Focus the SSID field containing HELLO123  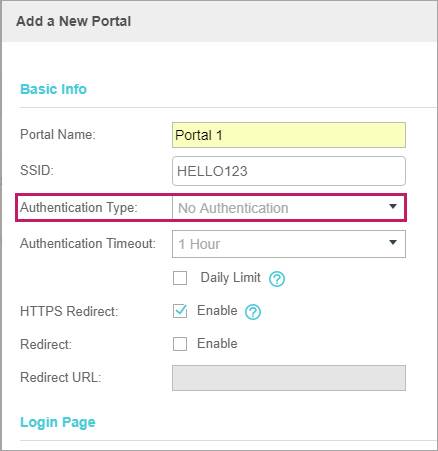click(x=289, y=171)
